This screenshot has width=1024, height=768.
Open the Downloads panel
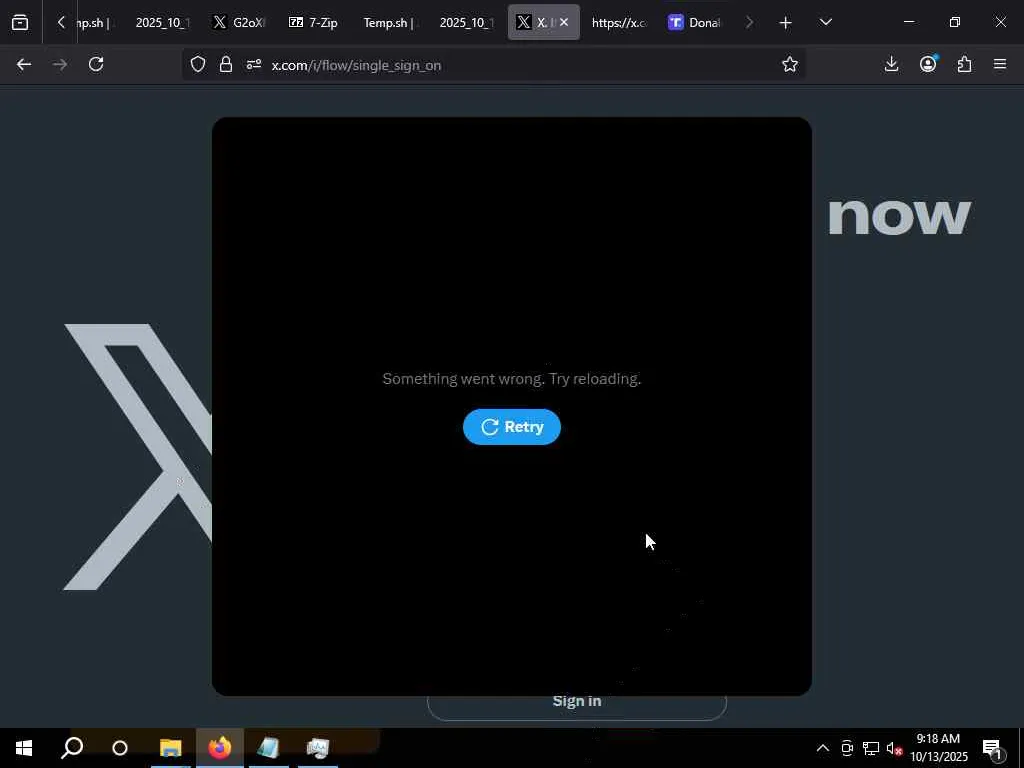[891, 64]
